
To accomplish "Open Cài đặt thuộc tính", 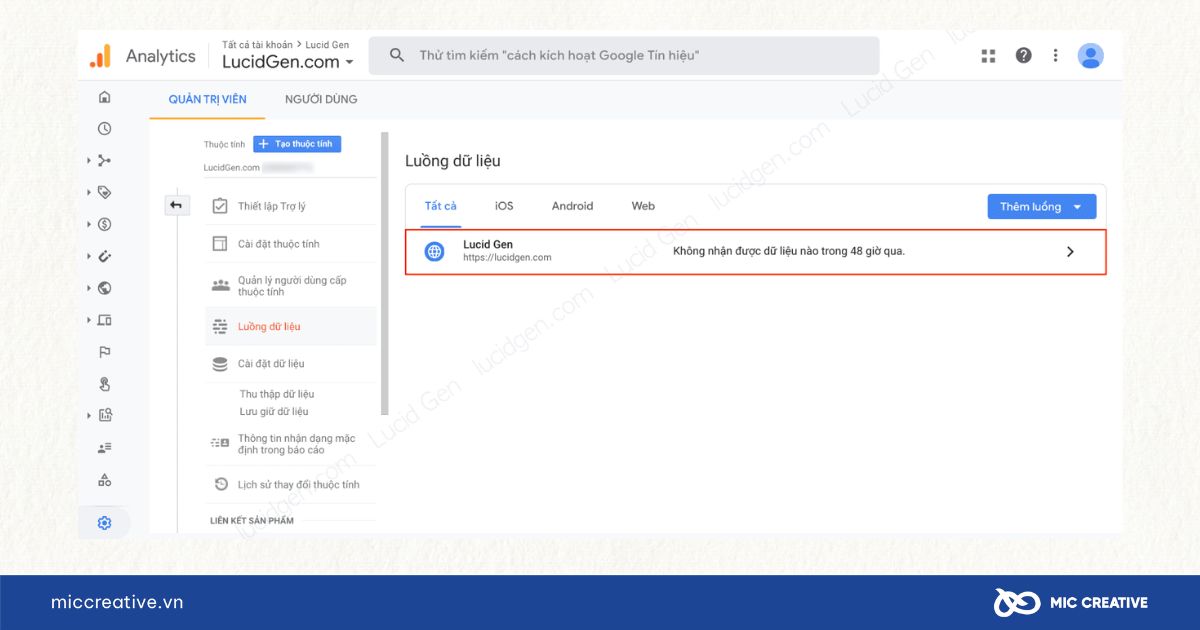I will point(290,244).
